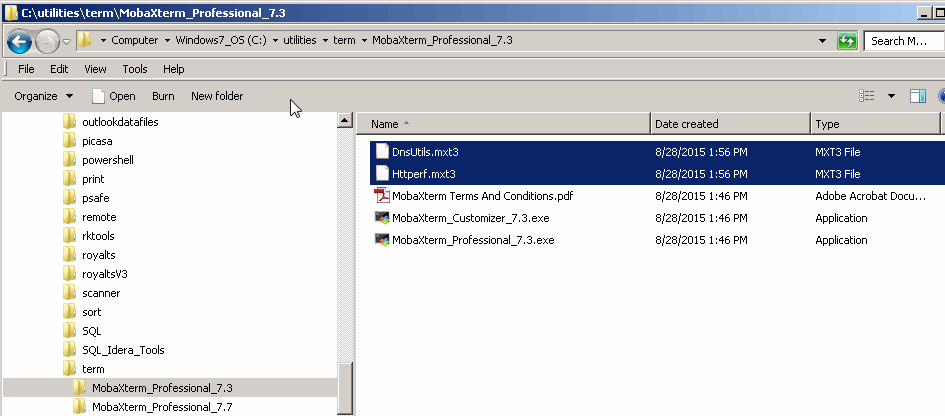Click the green Refresh icon in the address bar
Viewport: 945px width, 416px height.
(847, 41)
